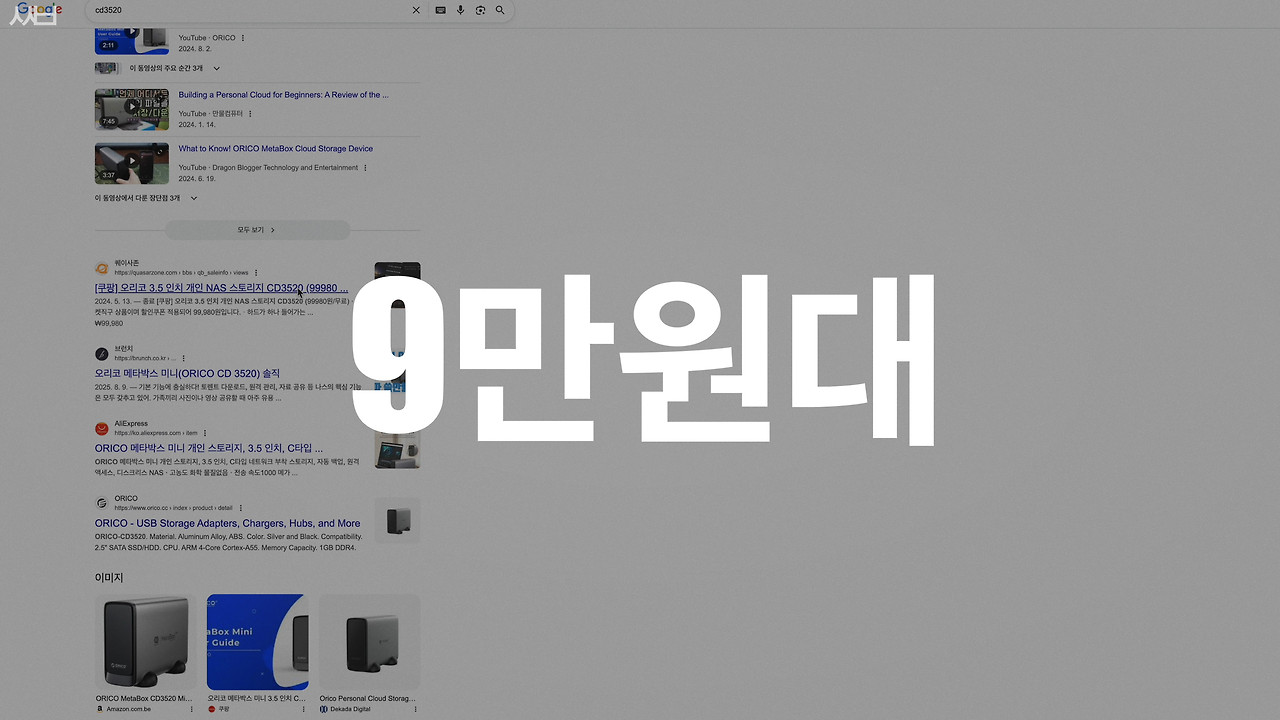Click the search magnifier icon
The image size is (1280, 720).
click(500, 10)
